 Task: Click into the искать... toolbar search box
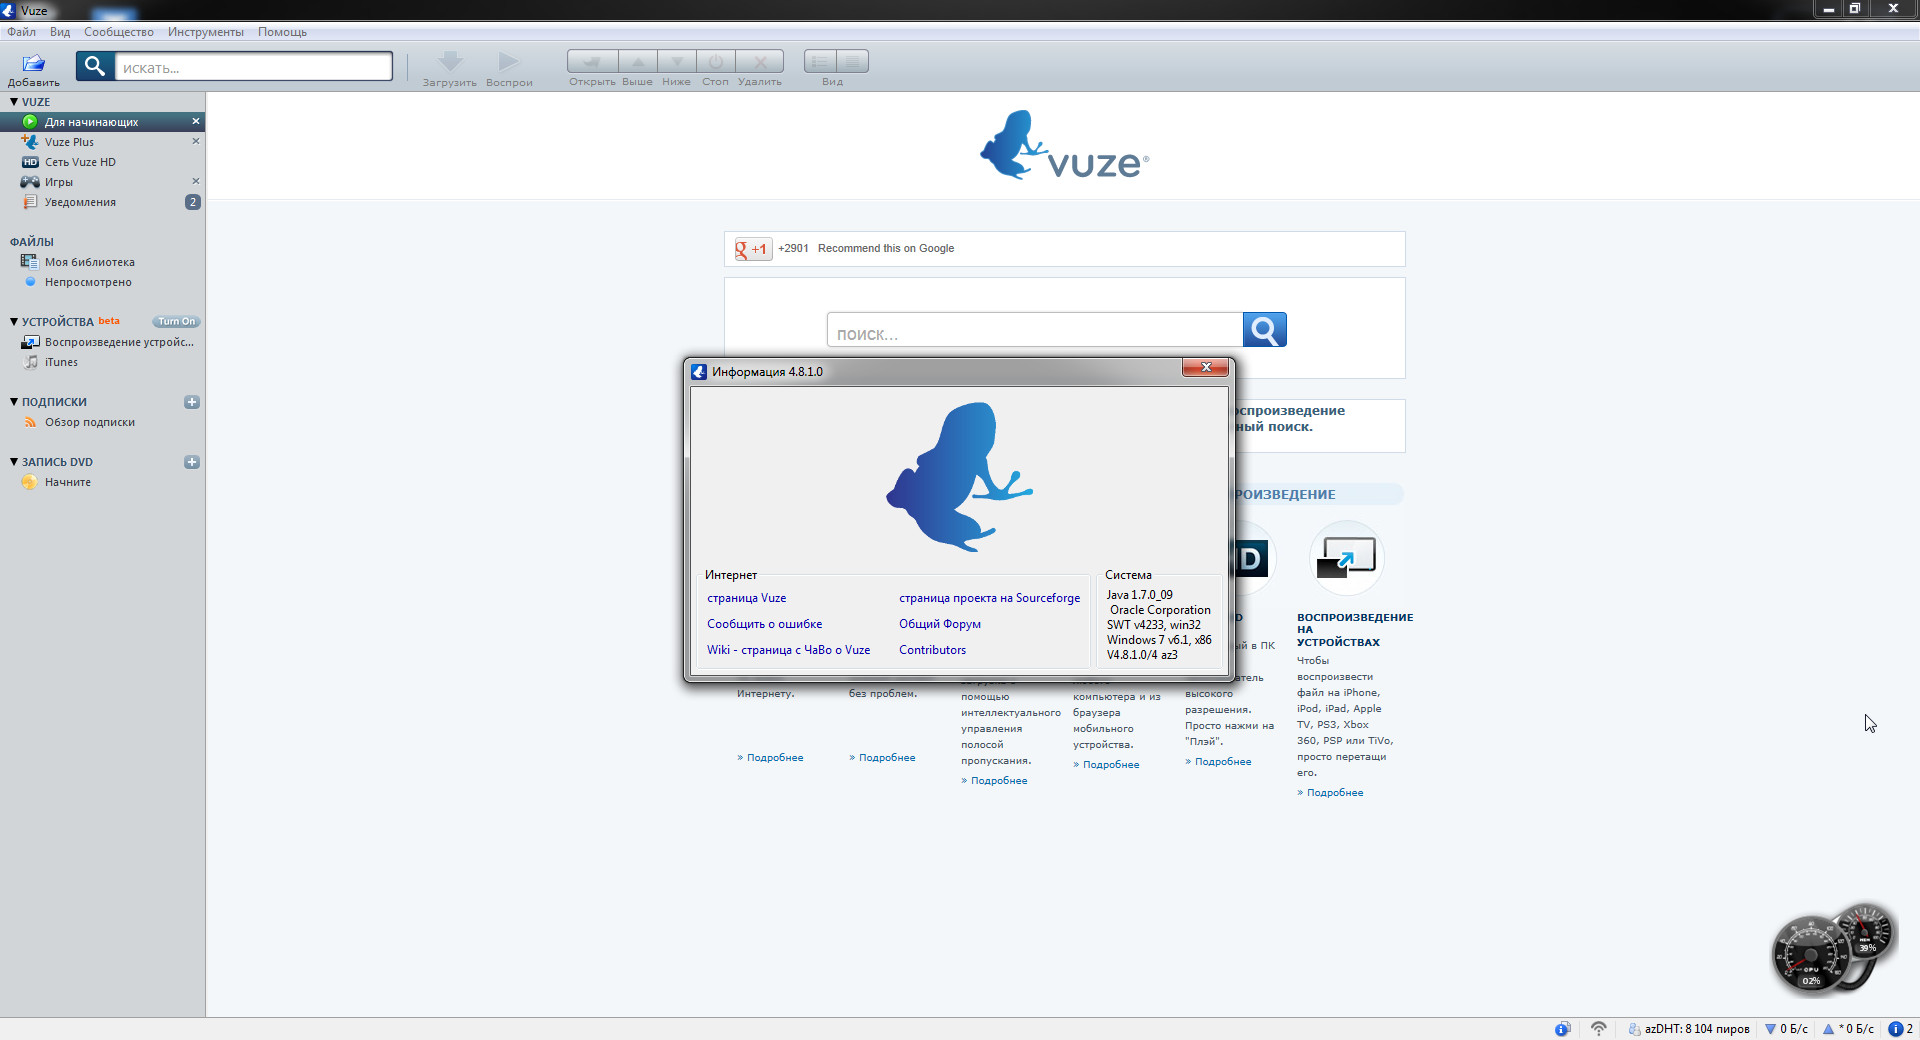(x=254, y=67)
